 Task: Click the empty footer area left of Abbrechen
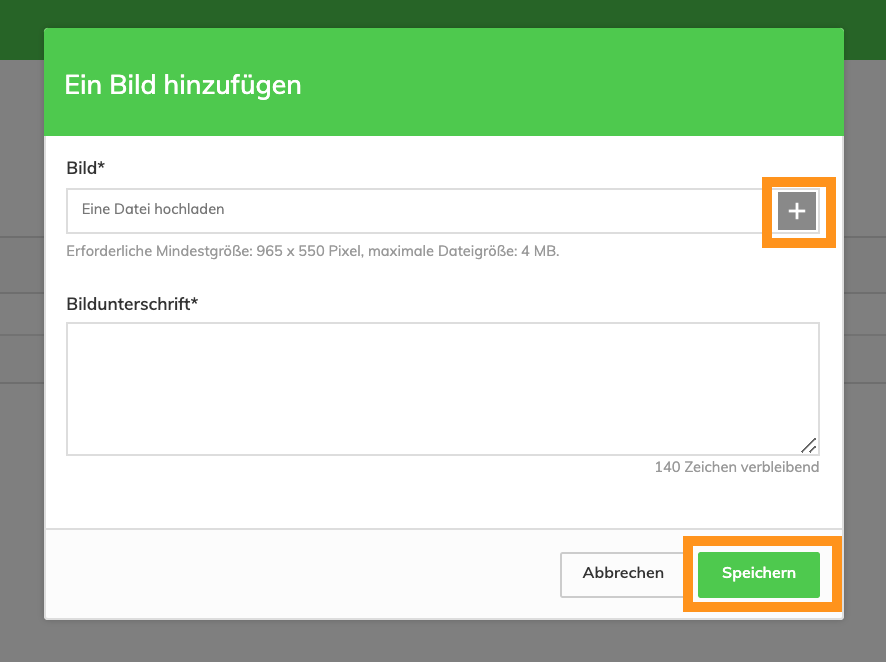300,574
